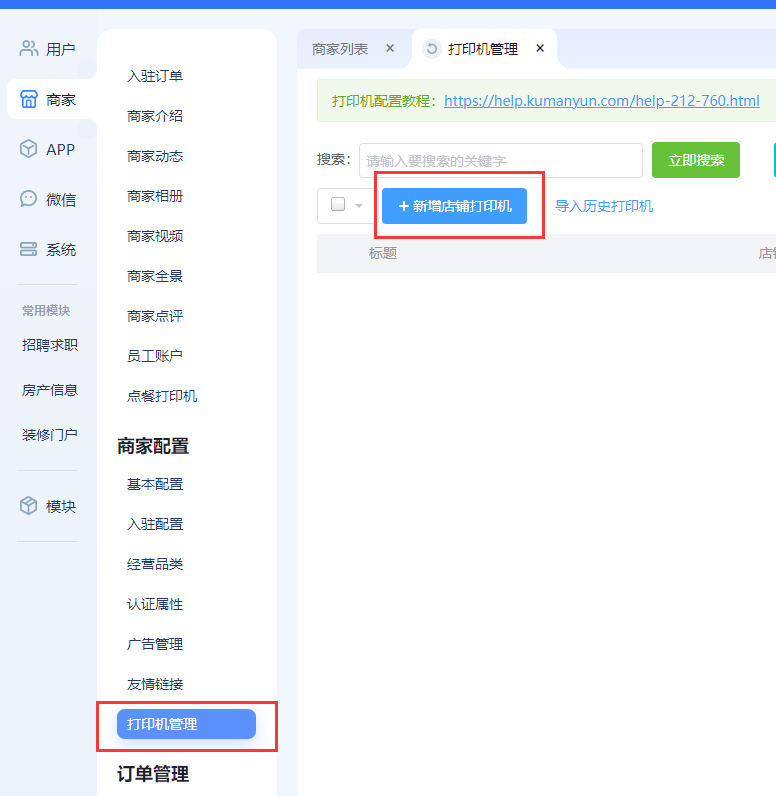Select the 微信 label in the sidebar

[x=61, y=200]
